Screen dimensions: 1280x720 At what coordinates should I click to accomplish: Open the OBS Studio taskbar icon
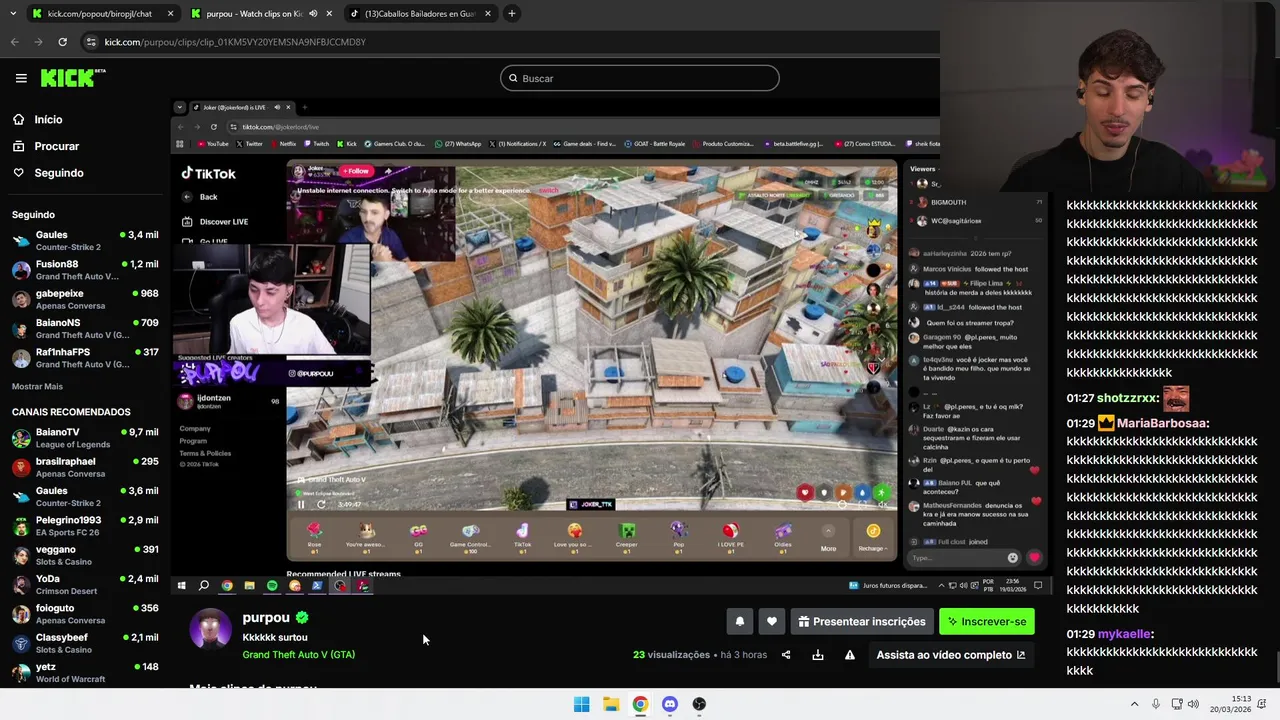click(x=699, y=704)
